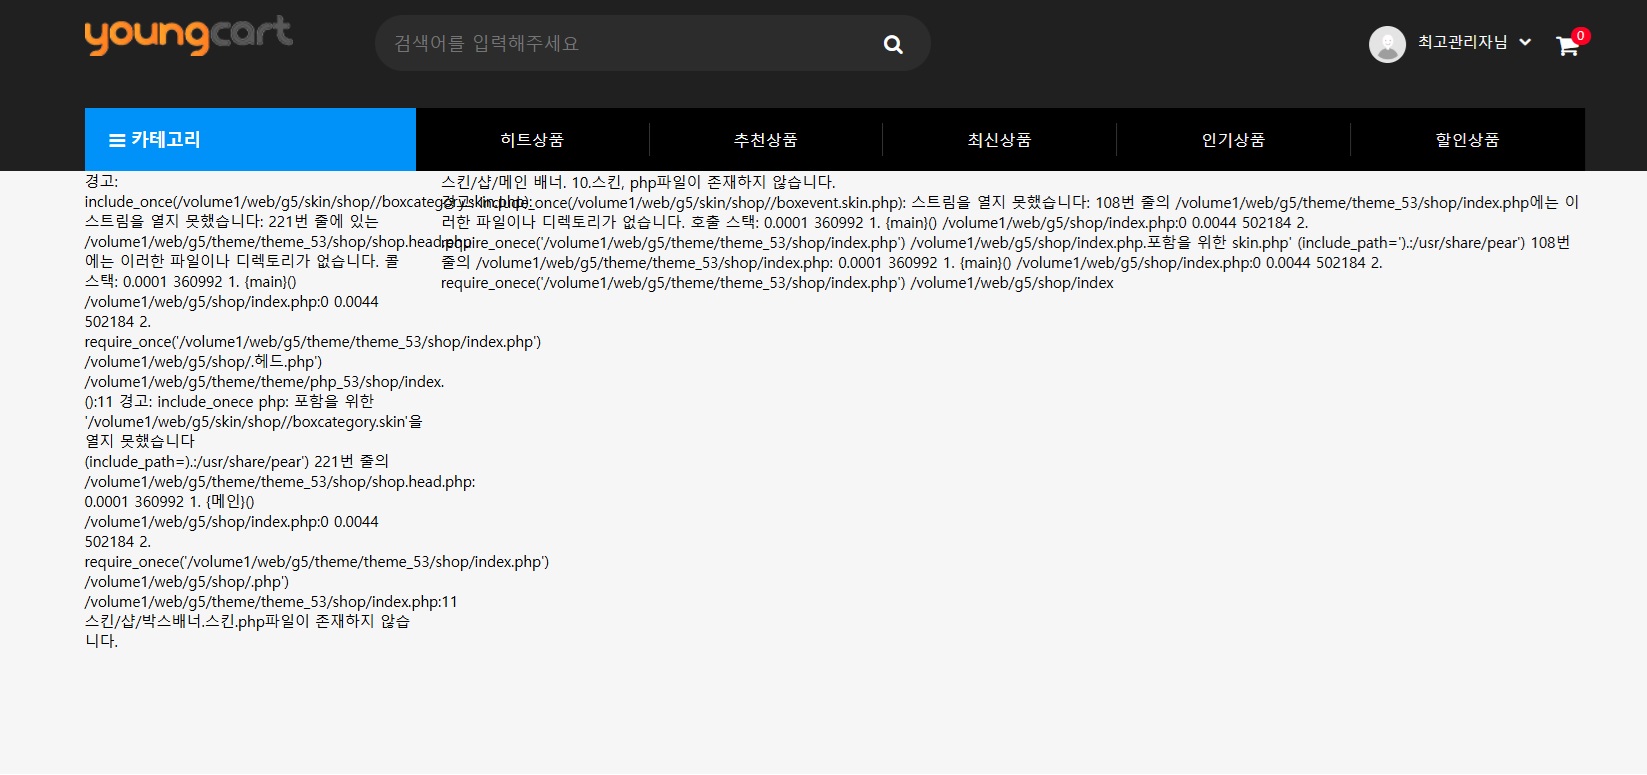1647x775 pixels.
Task: Open the 할인상품 menu item
Action: (1467, 140)
